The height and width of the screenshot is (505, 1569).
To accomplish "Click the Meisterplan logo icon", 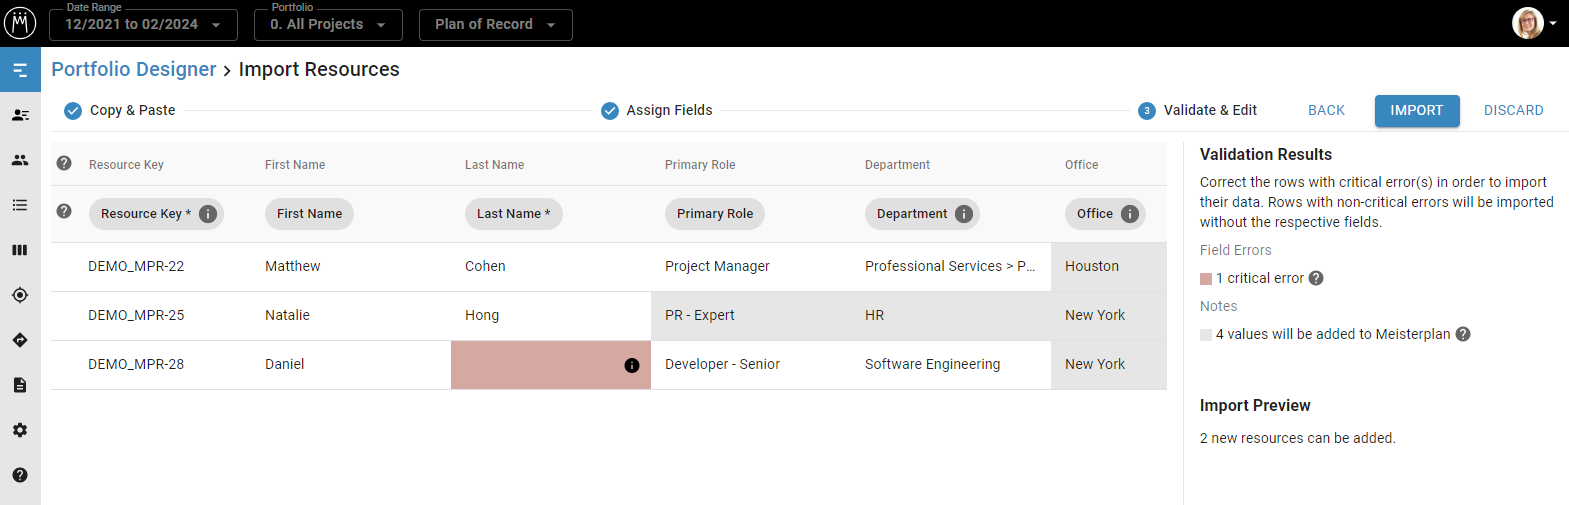I will tap(20, 23).
